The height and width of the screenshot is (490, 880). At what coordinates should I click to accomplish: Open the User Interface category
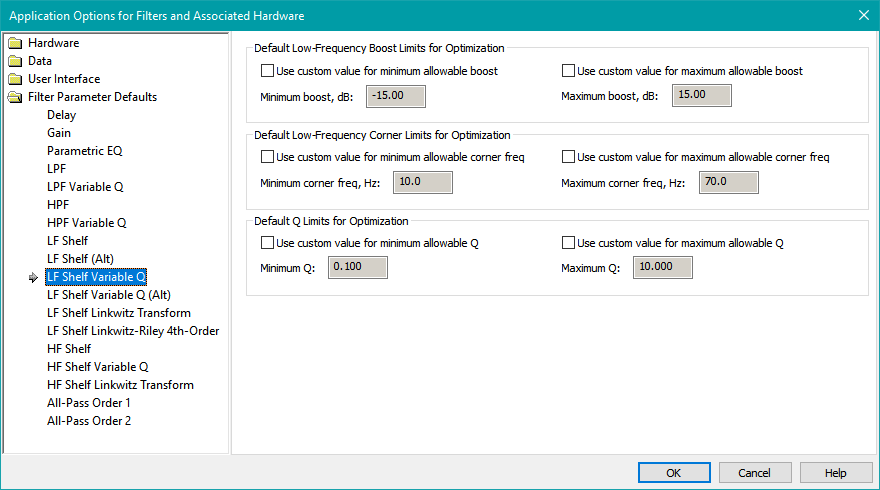(64, 79)
